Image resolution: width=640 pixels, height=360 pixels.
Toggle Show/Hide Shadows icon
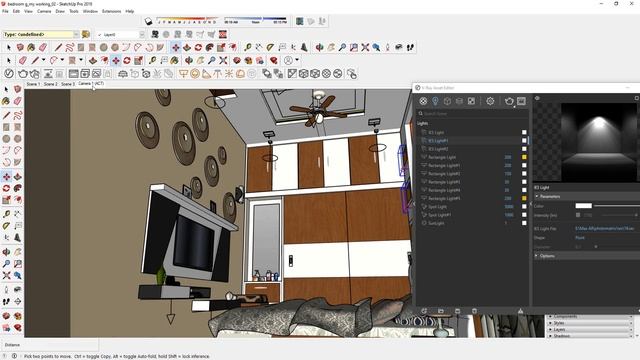click(x=149, y=21)
